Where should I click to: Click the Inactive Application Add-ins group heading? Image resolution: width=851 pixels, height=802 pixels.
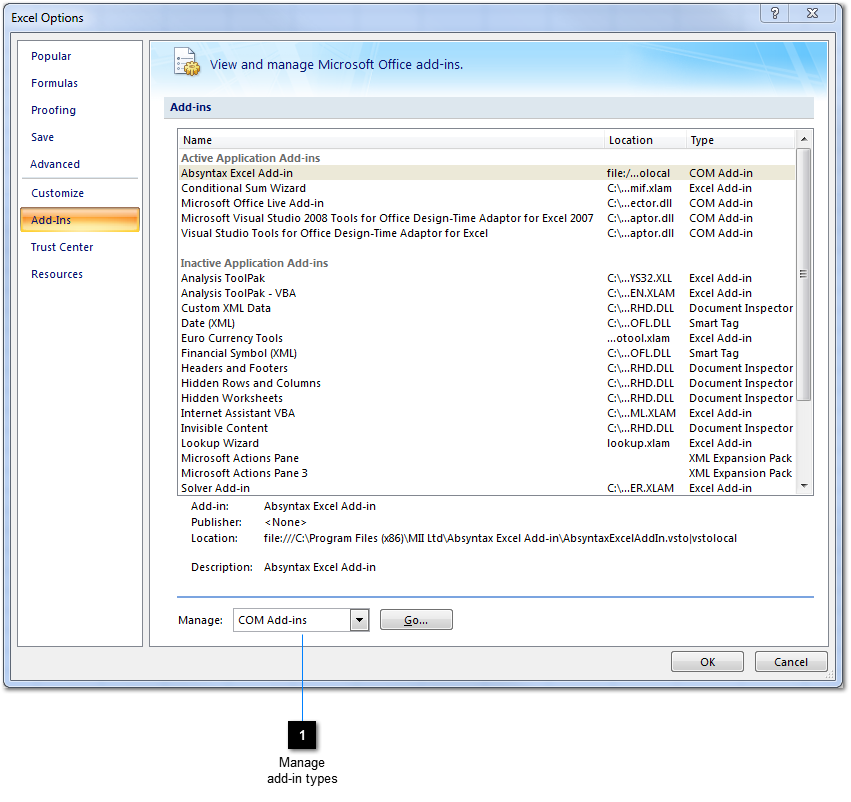tap(254, 263)
